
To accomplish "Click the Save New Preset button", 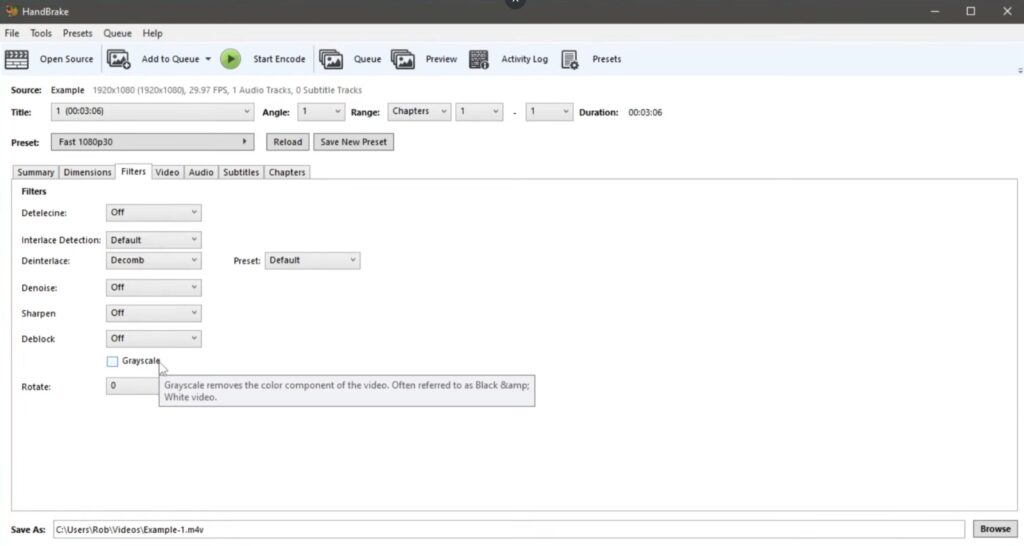I will click(x=353, y=142).
